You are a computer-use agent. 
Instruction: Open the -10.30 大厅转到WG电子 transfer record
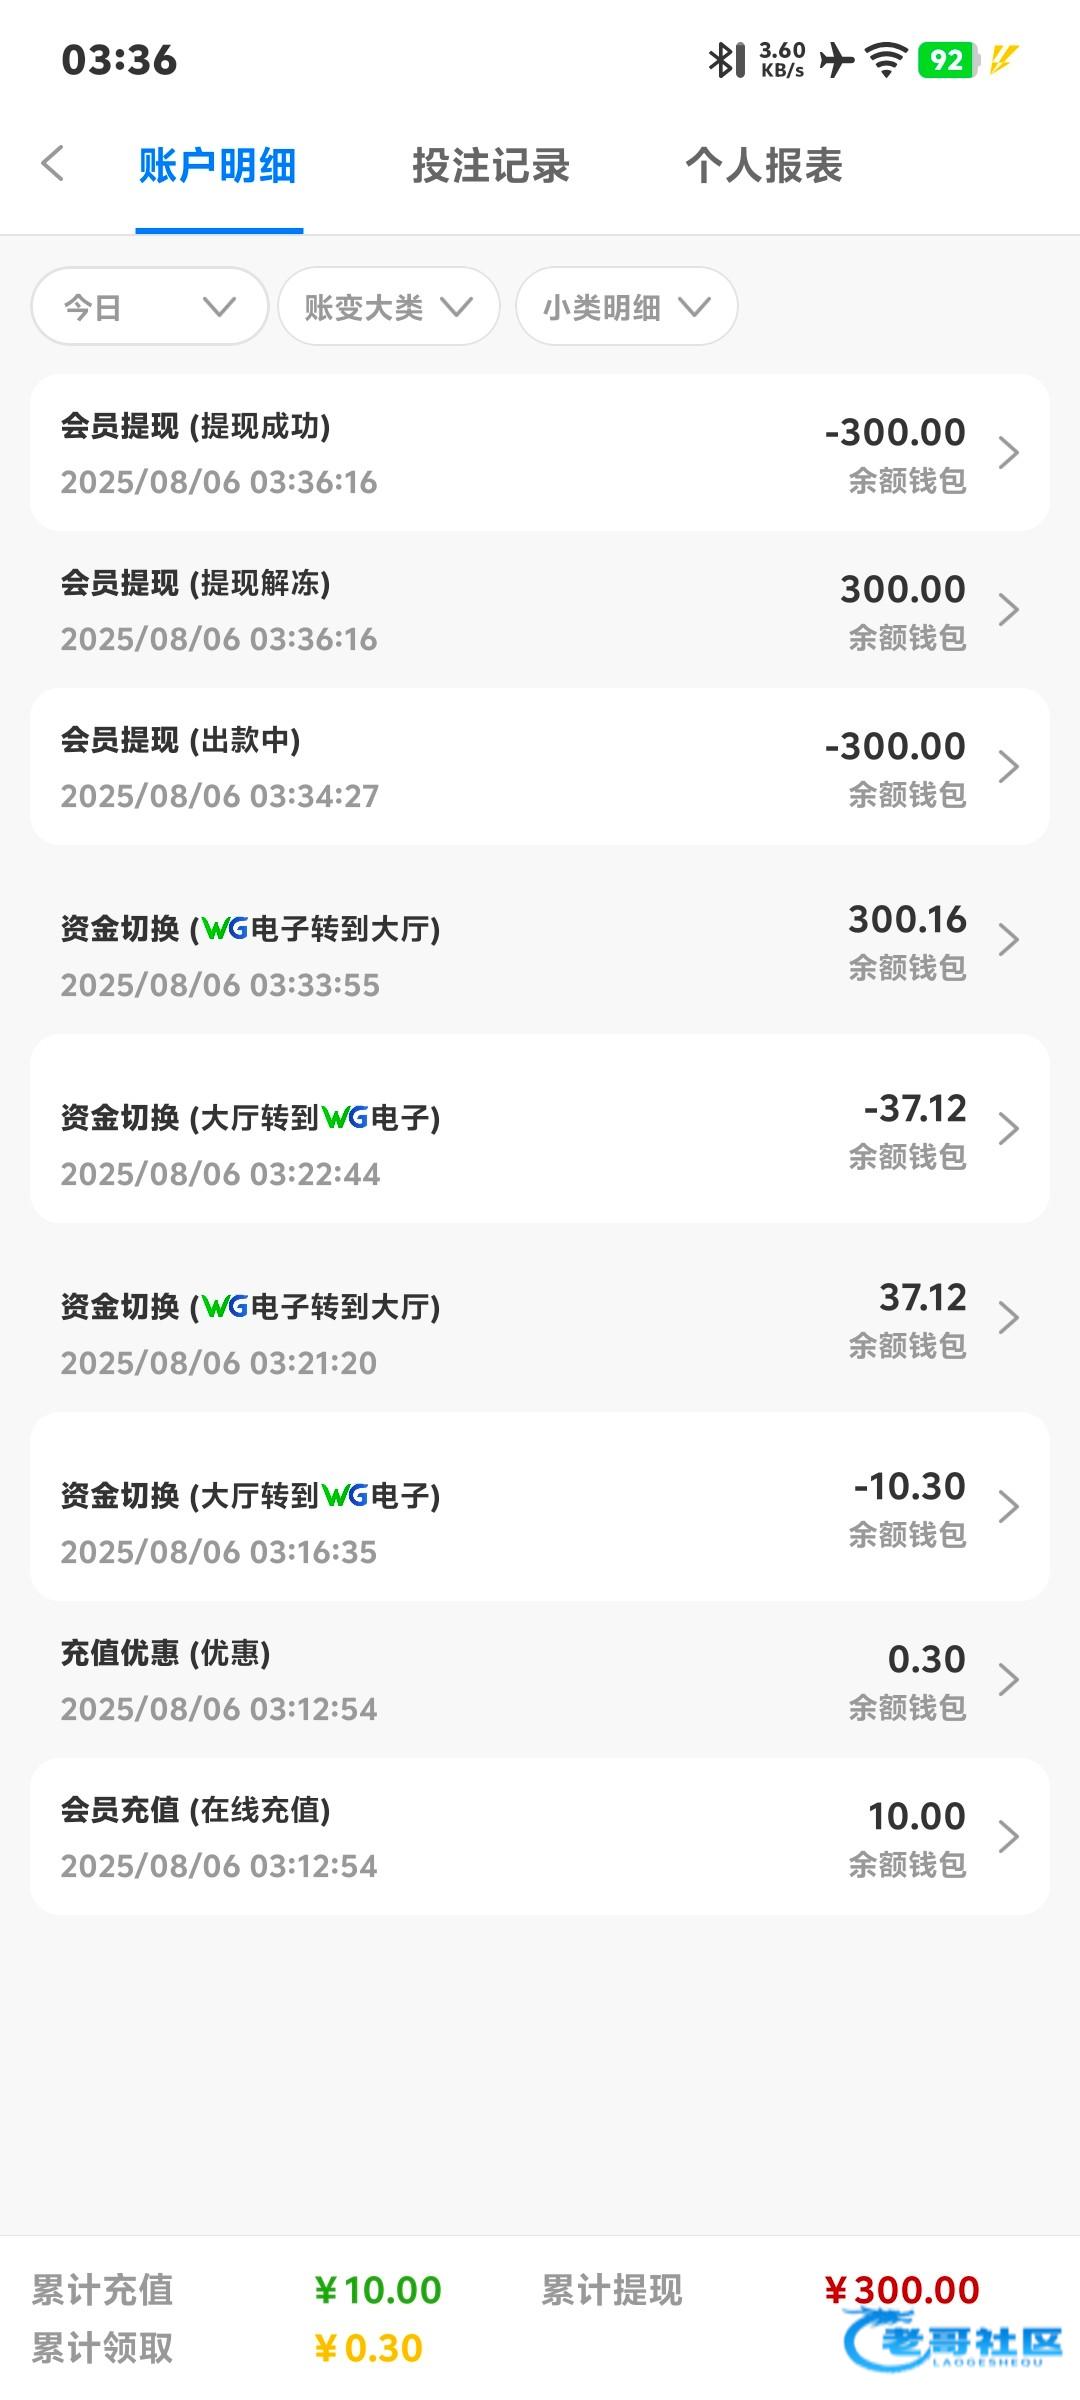[x=540, y=1507]
